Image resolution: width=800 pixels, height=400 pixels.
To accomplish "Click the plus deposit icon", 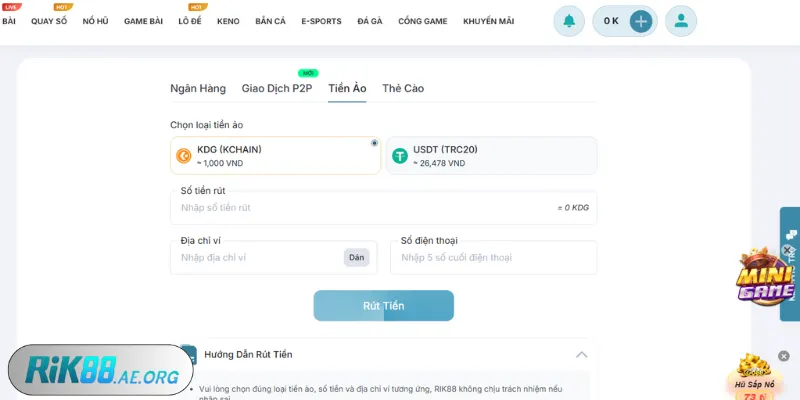I will (x=641, y=20).
